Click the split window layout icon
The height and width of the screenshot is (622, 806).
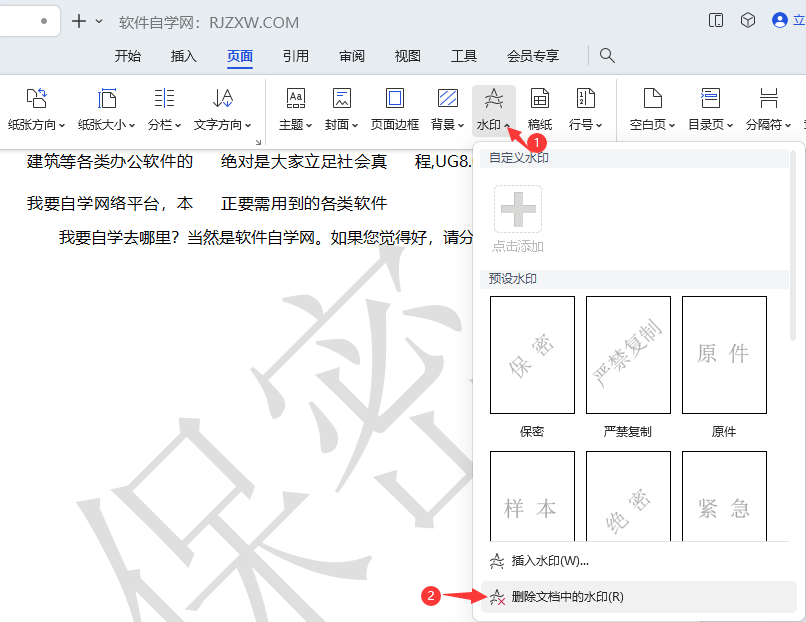click(716, 20)
